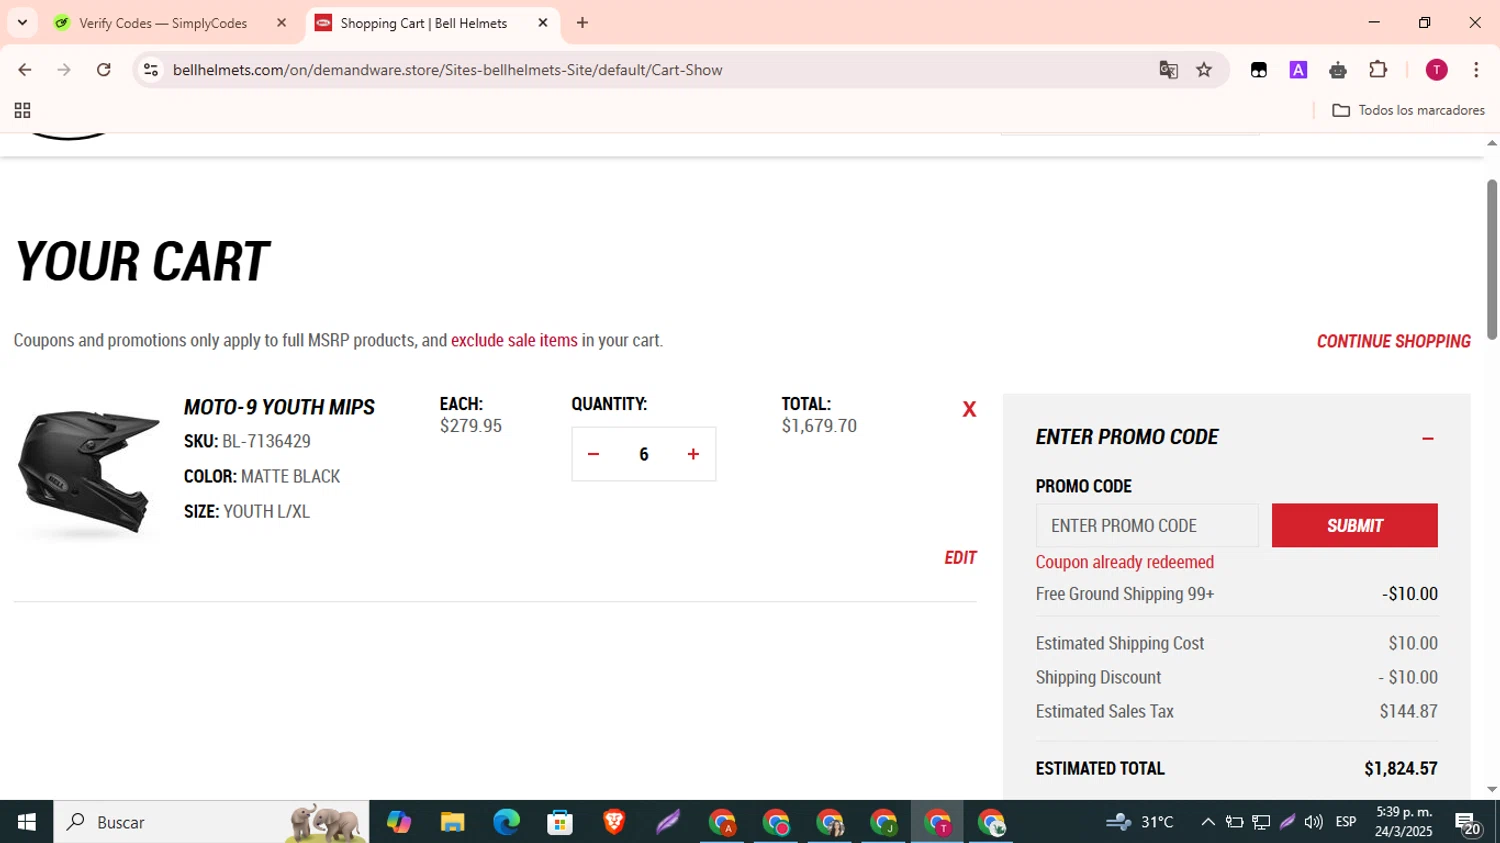The height and width of the screenshot is (843, 1500).
Task: Switch the ESP input language
Action: [1346, 822]
